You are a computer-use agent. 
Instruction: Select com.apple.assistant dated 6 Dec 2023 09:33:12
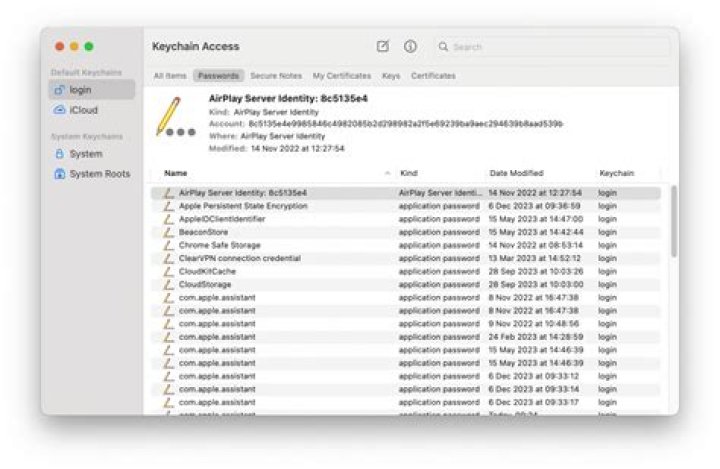(x=406, y=376)
